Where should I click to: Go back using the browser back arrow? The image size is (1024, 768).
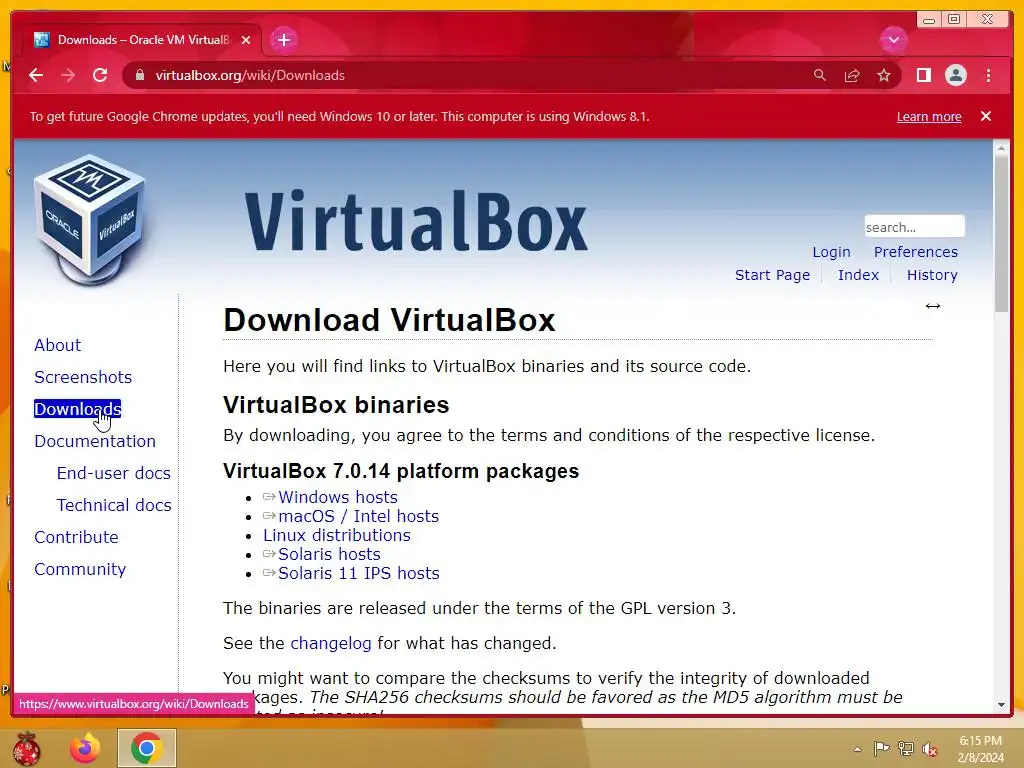[x=36, y=75]
